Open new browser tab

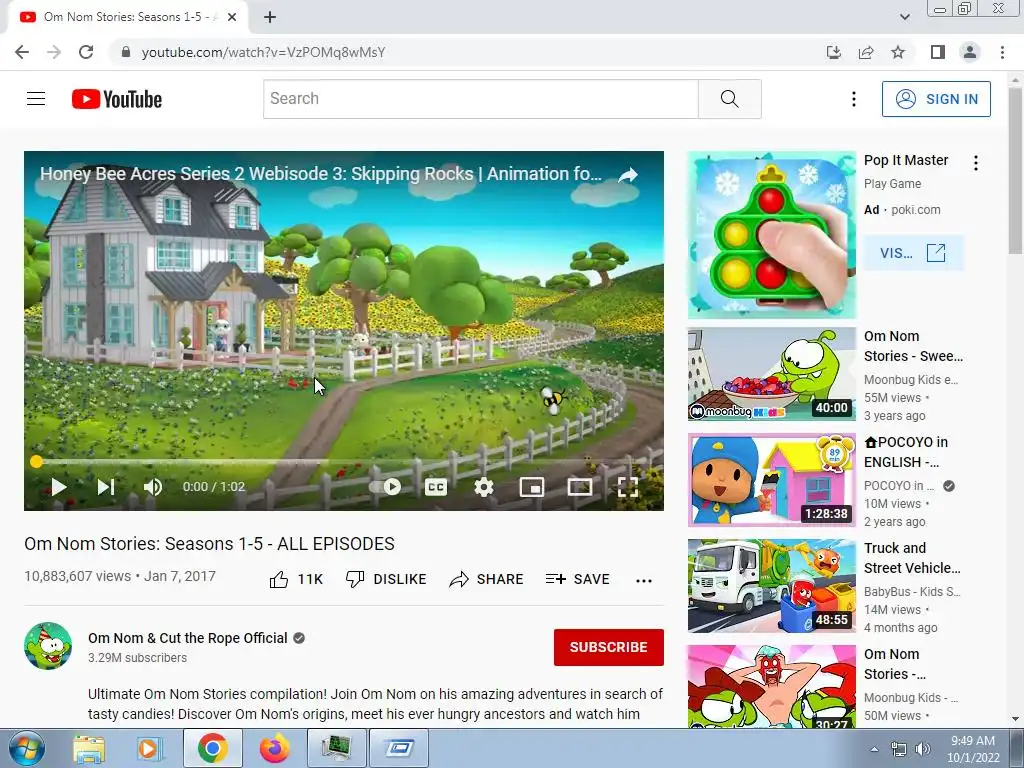(x=270, y=18)
